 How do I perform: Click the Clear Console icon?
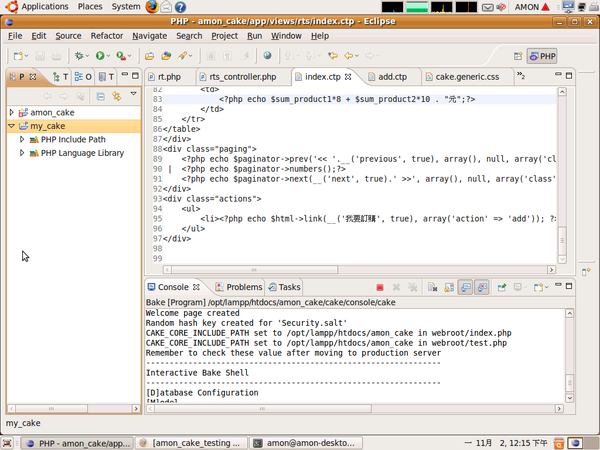[432, 288]
